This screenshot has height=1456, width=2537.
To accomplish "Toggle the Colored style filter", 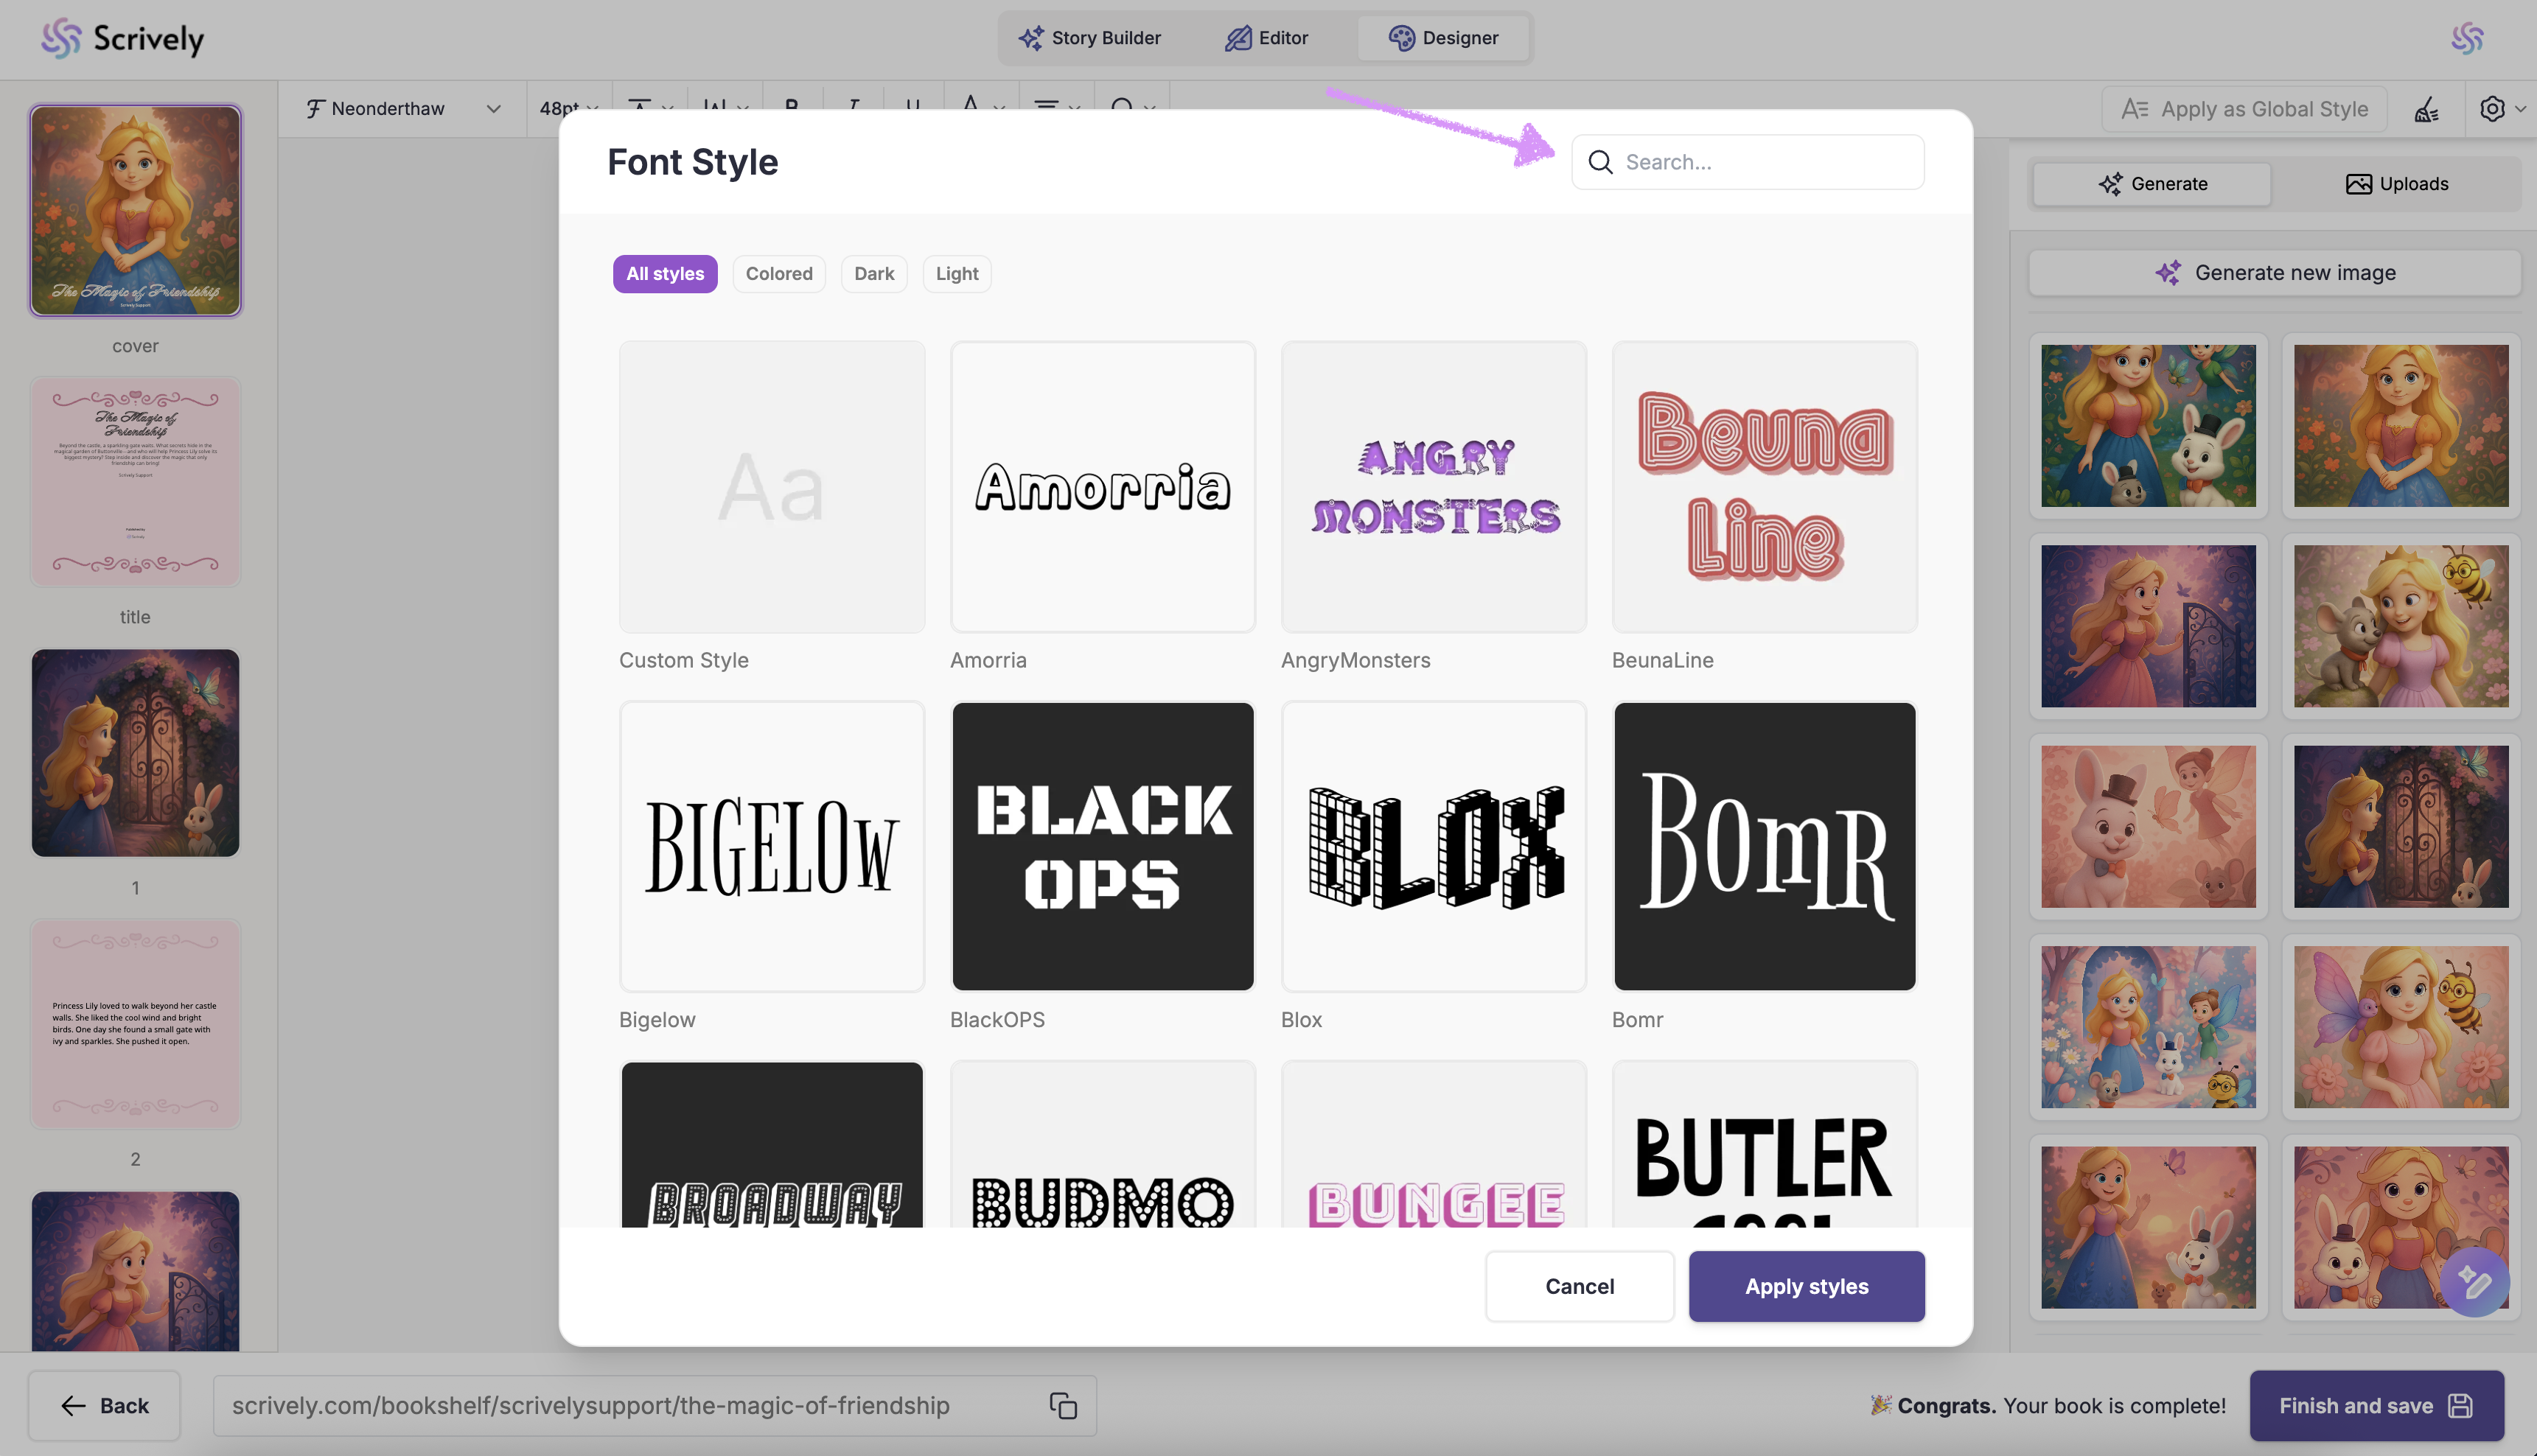I will 778,273.
